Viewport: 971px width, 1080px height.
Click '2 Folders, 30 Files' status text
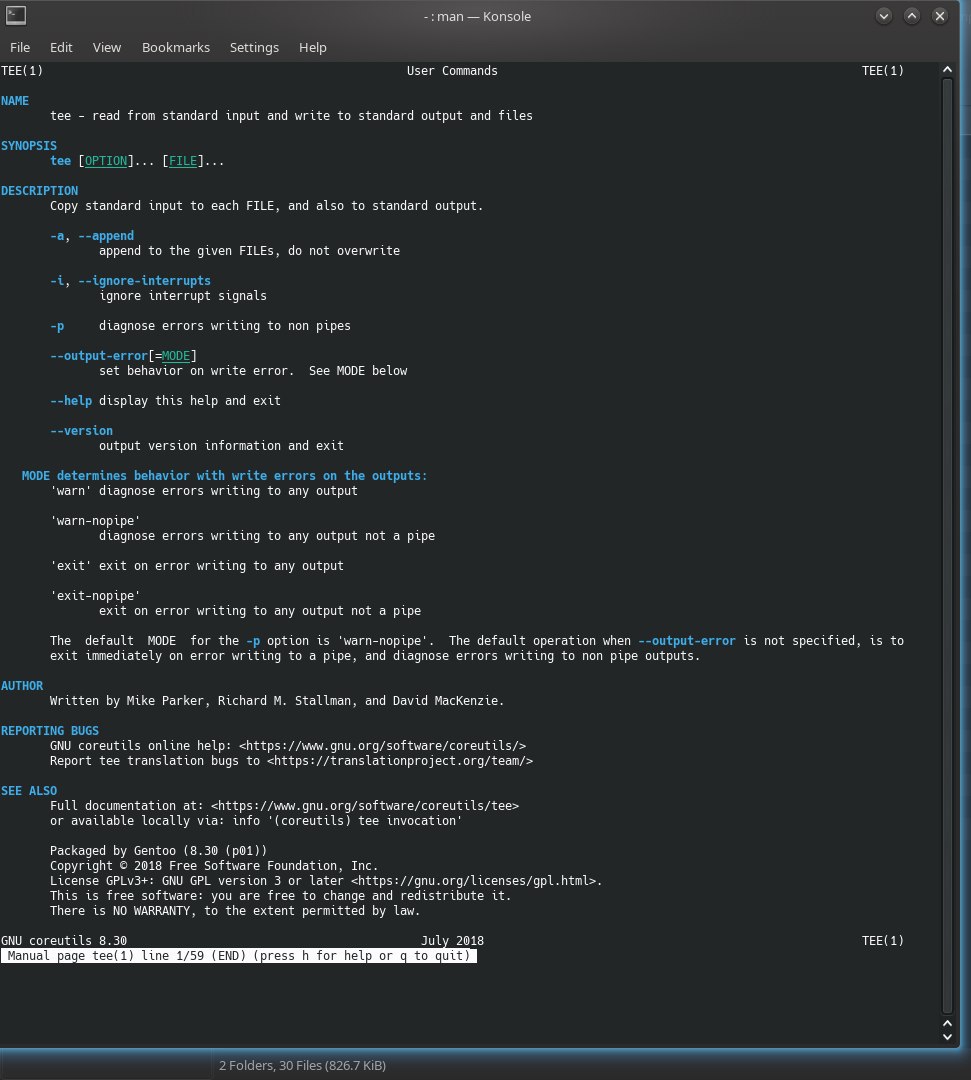point(302,1066)
